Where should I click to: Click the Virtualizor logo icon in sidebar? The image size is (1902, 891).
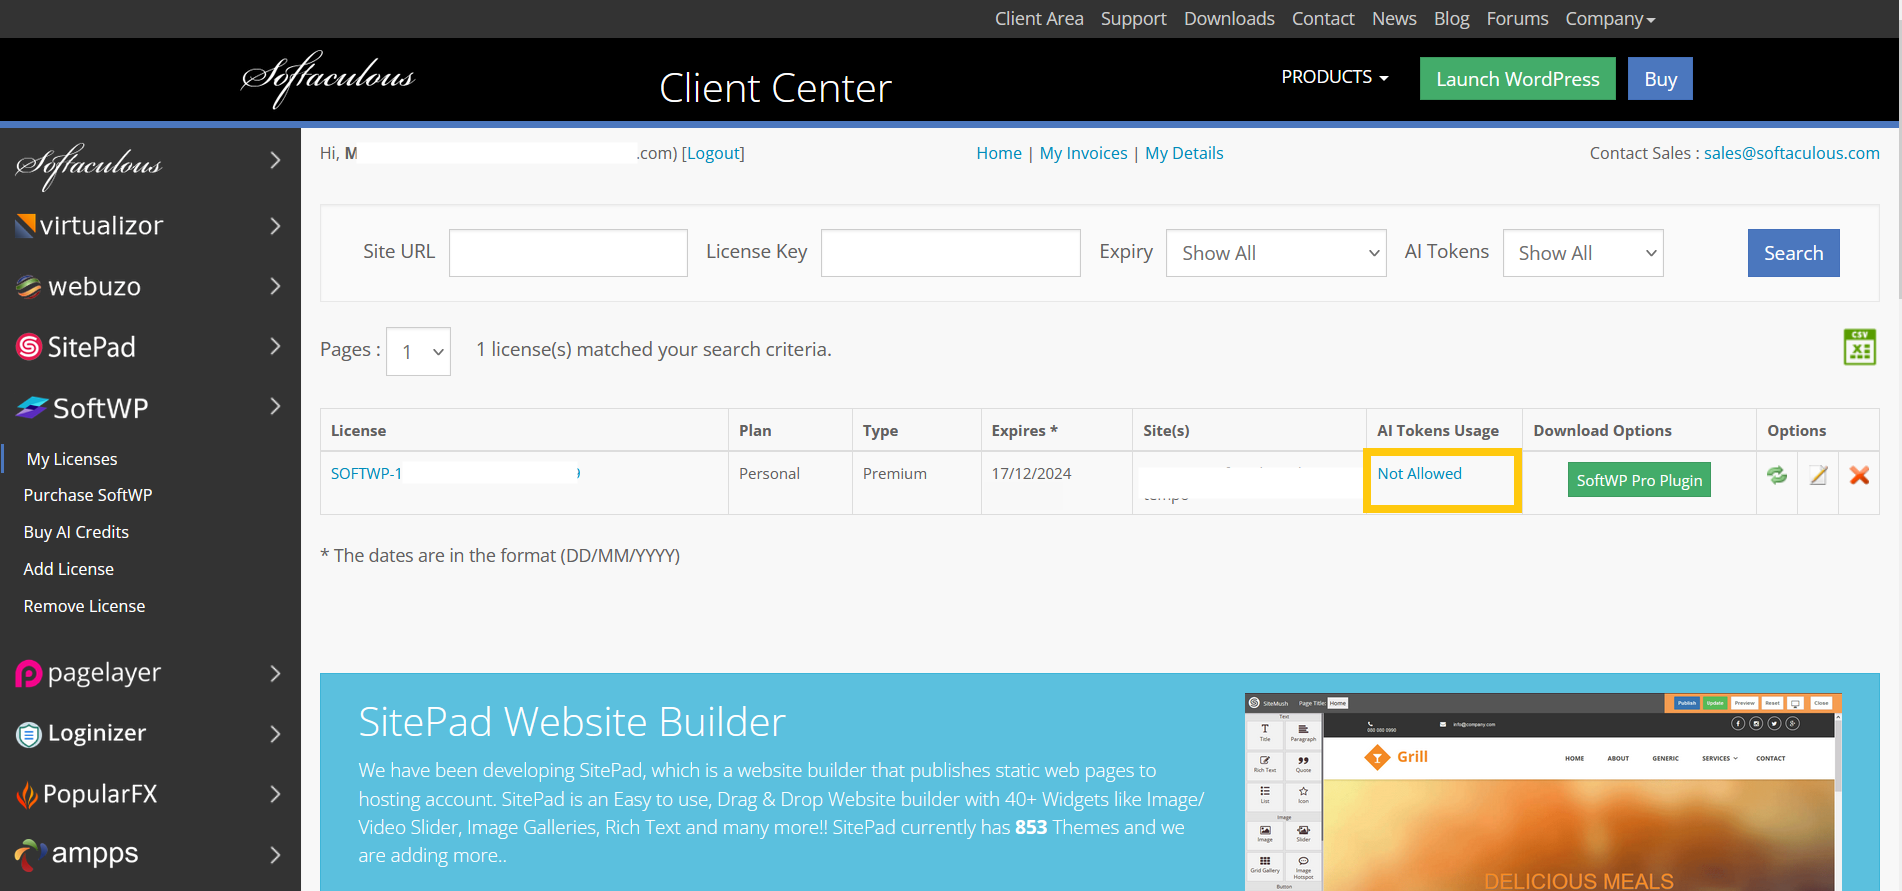[x=26, y=226]
